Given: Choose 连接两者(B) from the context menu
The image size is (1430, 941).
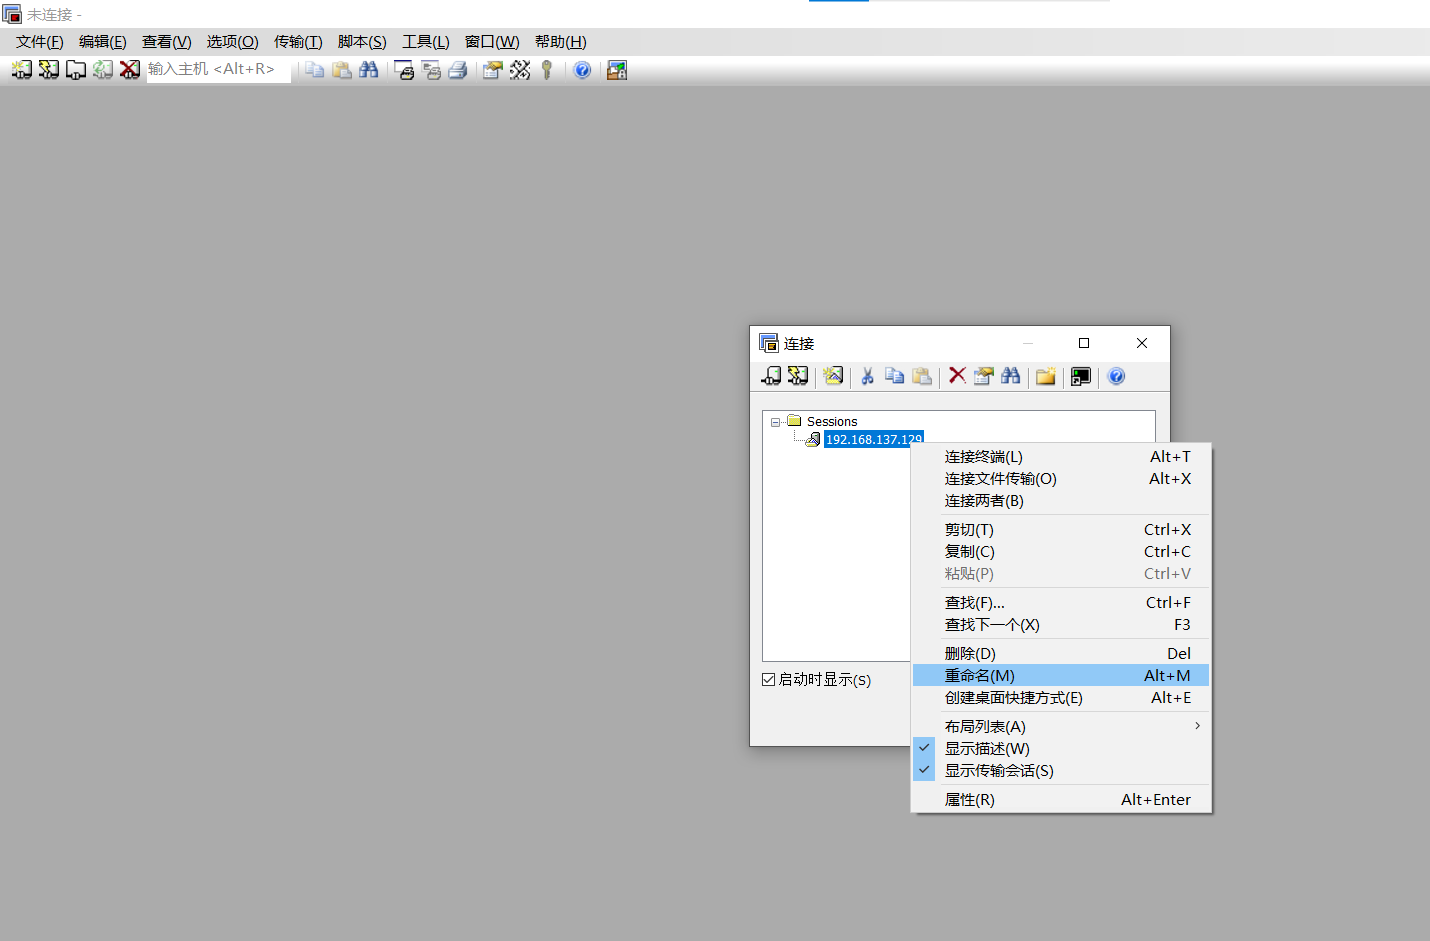Looking at the screenshot, I should 1061,501.
